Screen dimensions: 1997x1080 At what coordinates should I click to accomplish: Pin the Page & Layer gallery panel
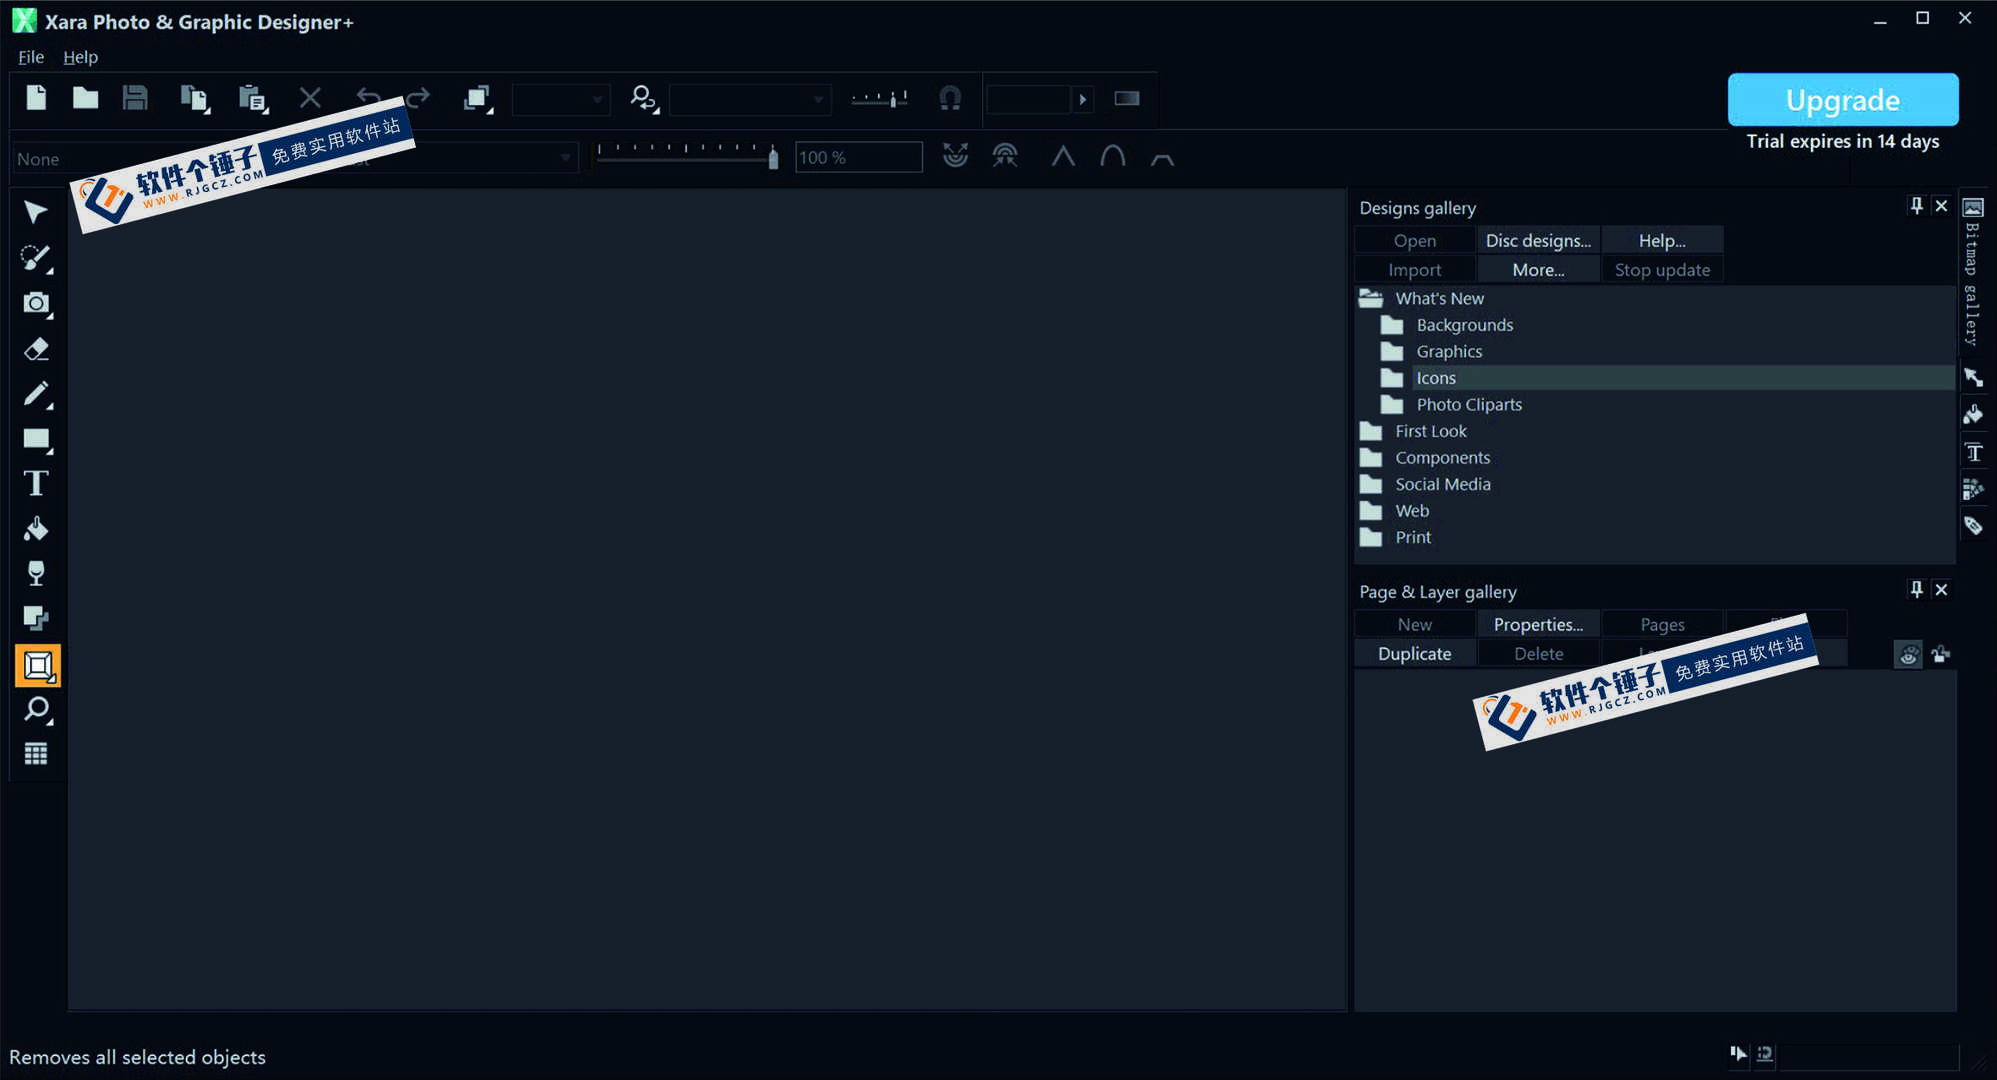1916,590
